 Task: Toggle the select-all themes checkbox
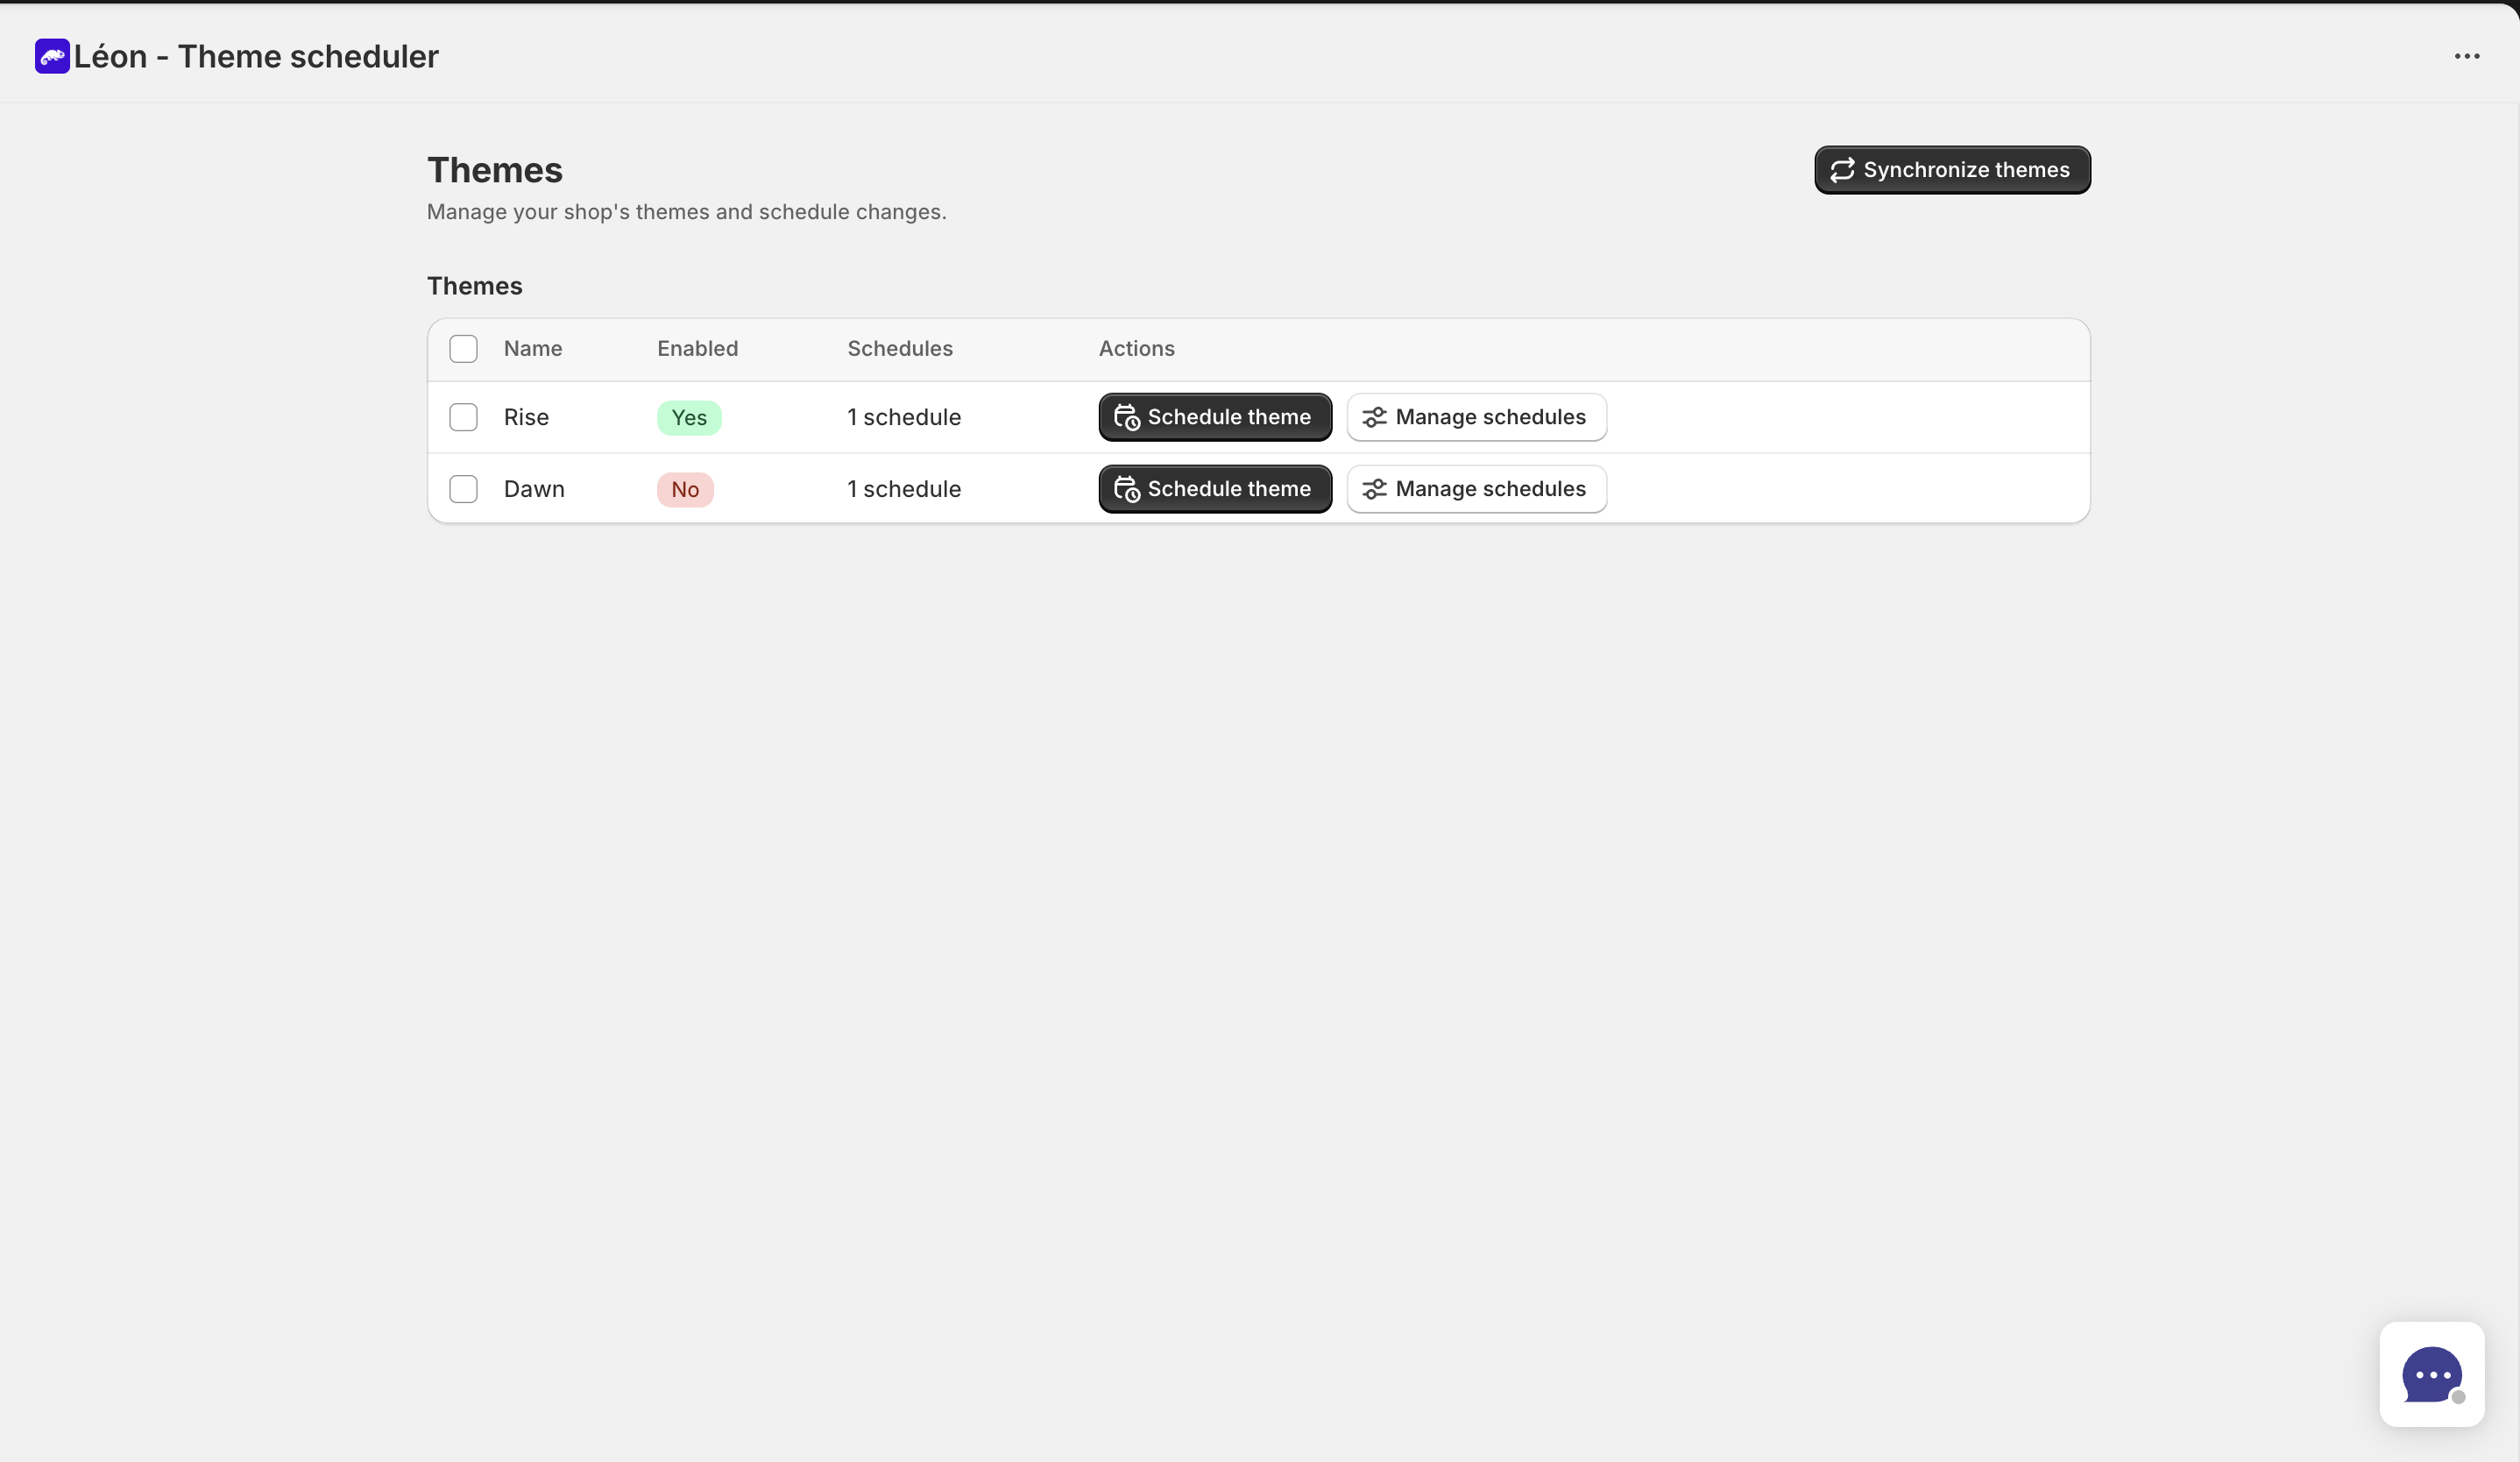pos(463,349)
